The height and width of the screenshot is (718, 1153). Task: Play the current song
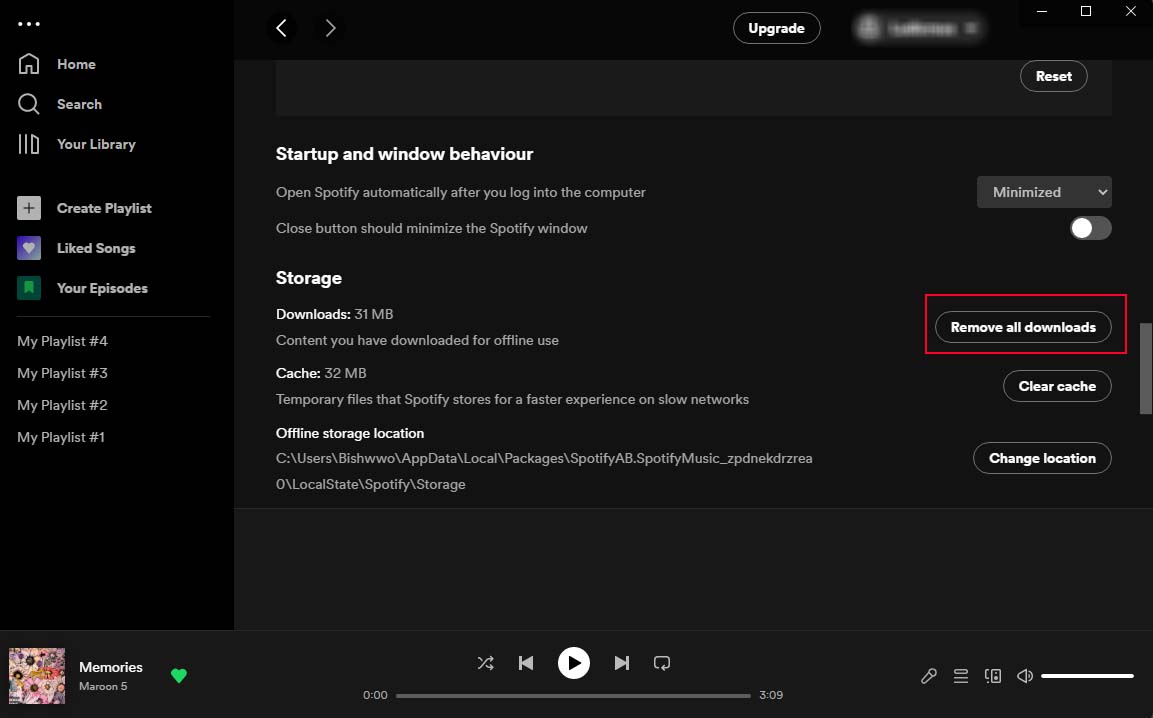574,663
